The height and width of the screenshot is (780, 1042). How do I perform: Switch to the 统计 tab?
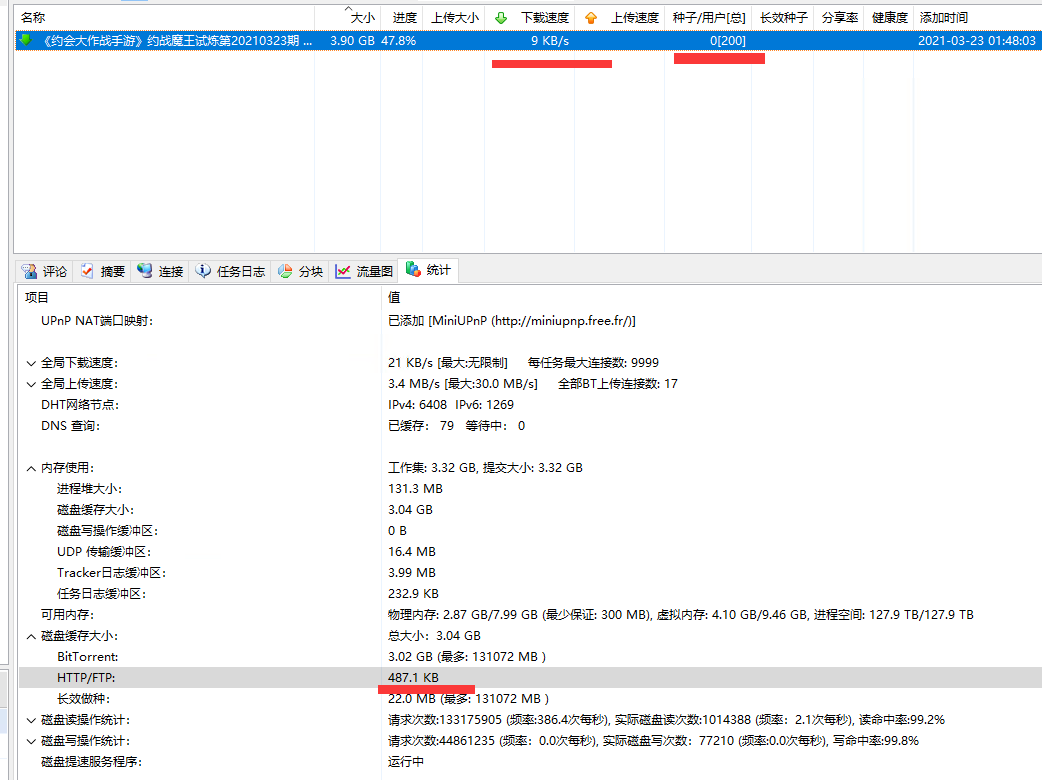[428, 270]
